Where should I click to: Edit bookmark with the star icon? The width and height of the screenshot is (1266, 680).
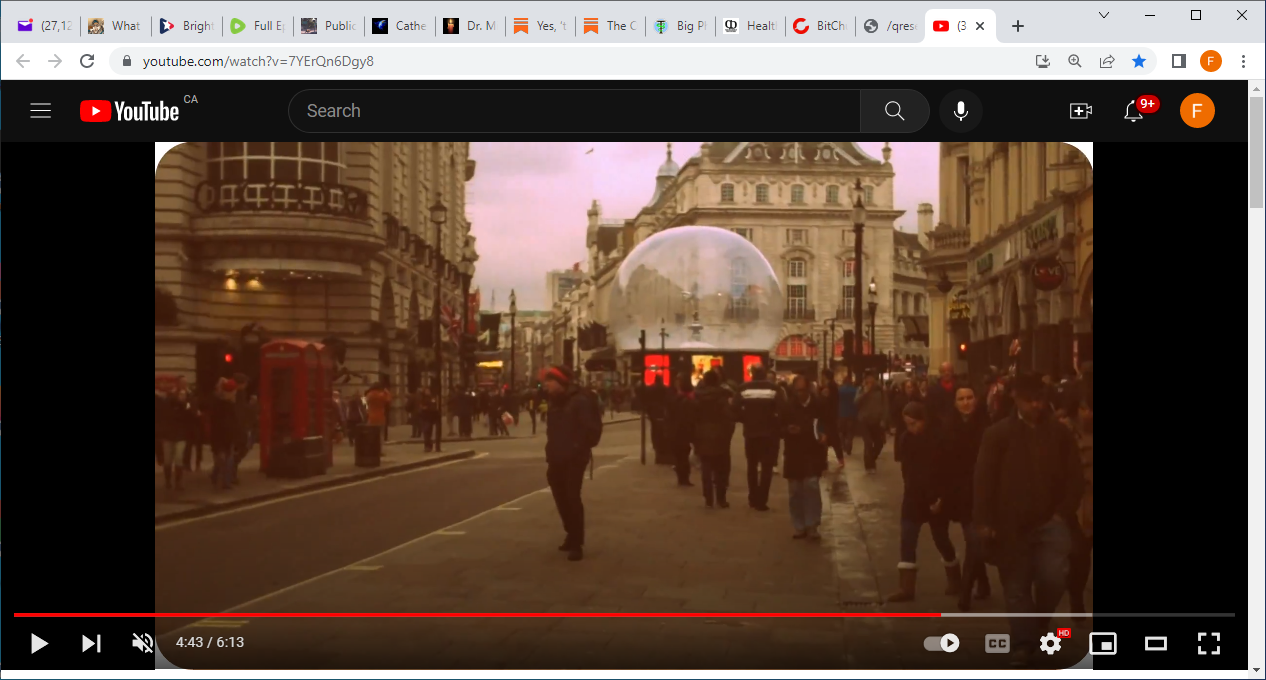(1139, 61)
